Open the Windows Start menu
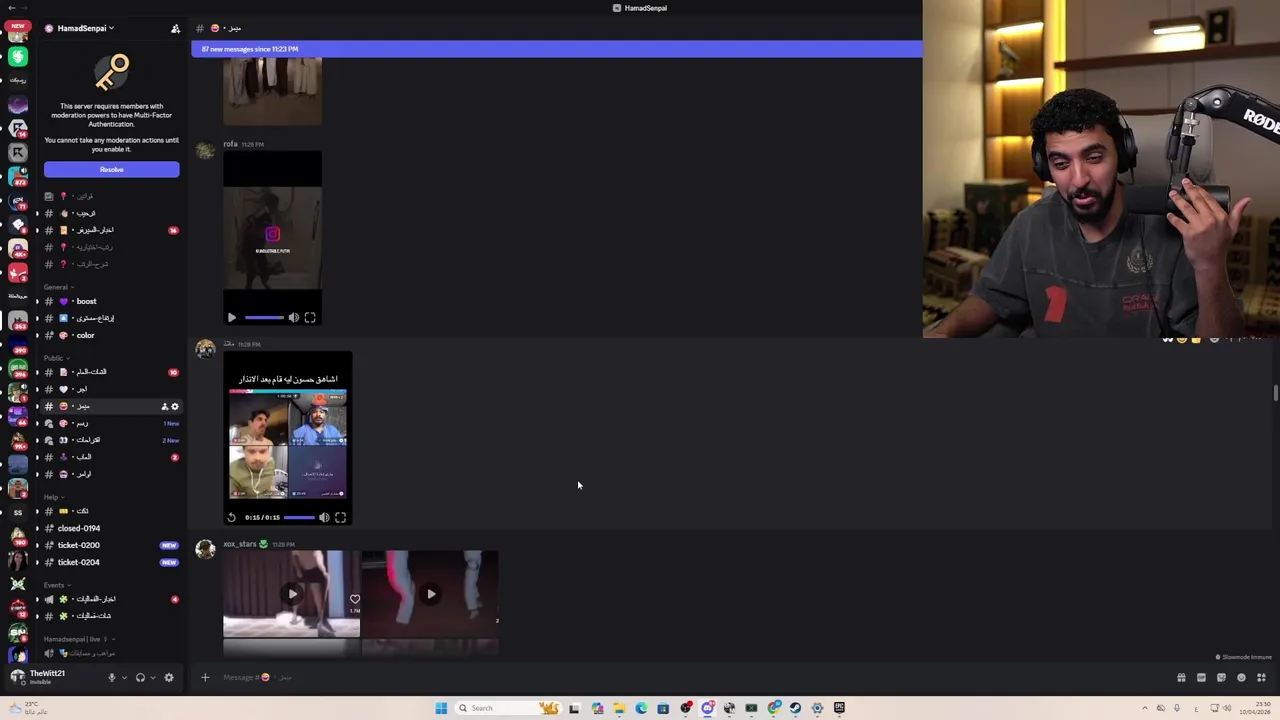The image size is (1280, 720). 441,708
